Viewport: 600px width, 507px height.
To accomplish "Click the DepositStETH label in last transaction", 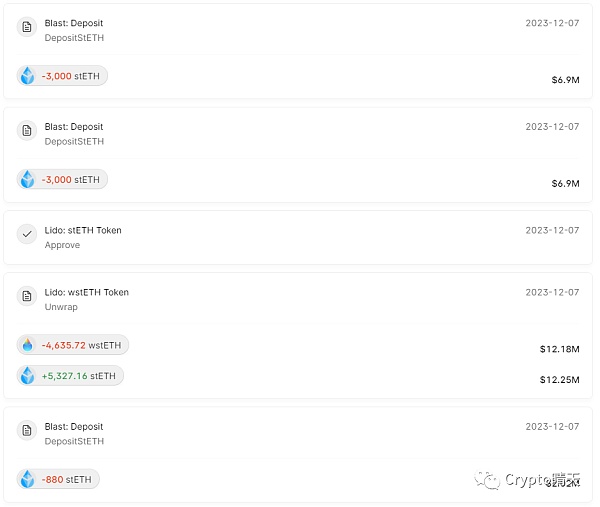I will click(x=74, y=441).
